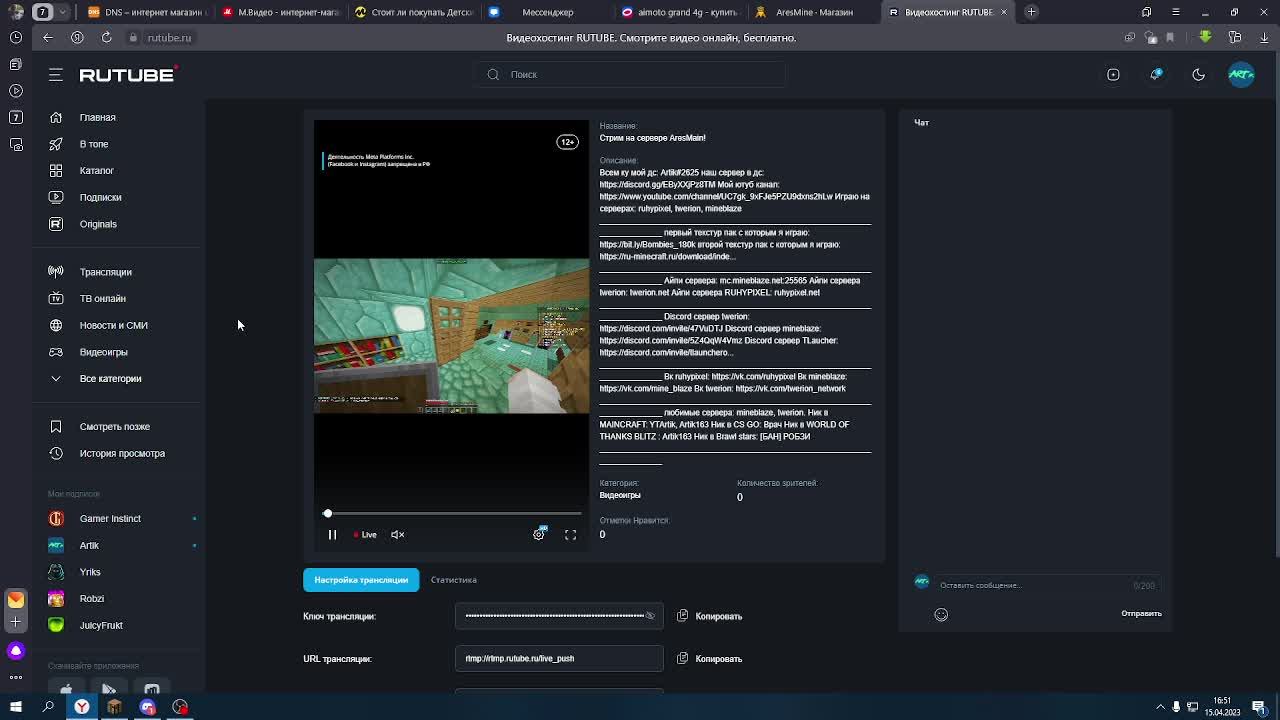Pause the live stream player
This screenshot has height=720, width=1280.
coord(332,535)
